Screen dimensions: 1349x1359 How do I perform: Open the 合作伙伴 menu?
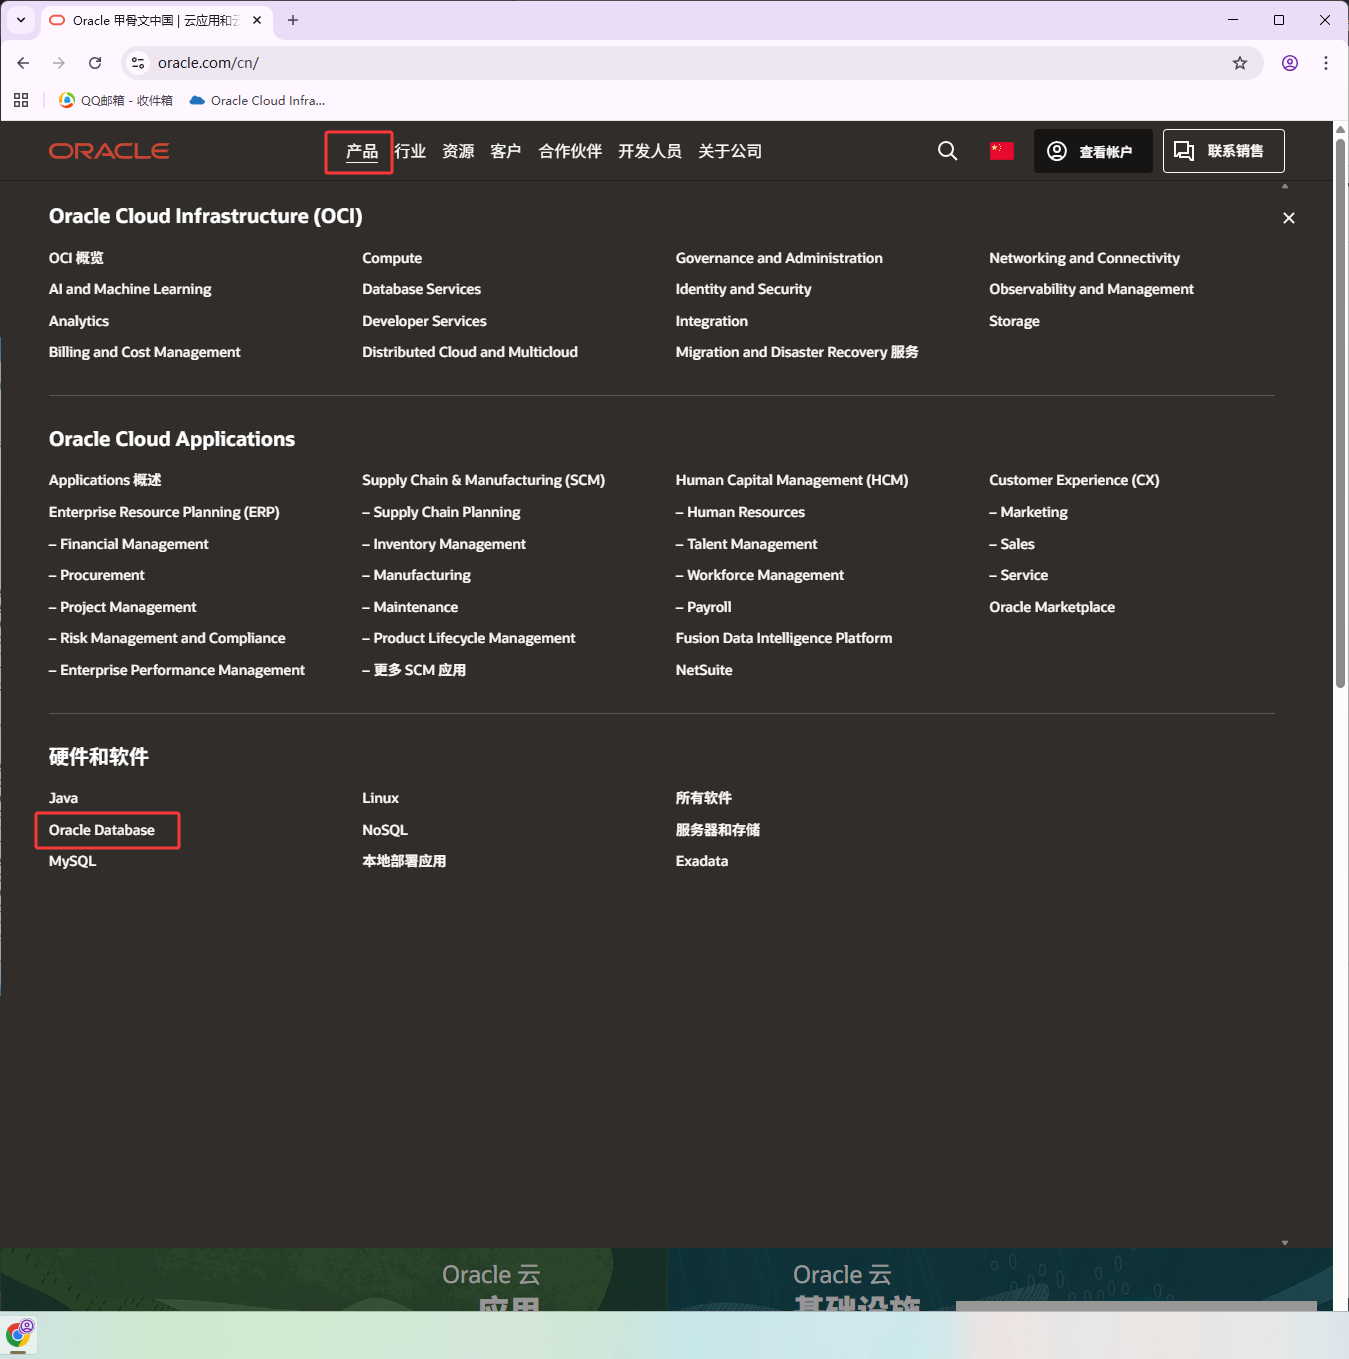click(x=570, y=151)
